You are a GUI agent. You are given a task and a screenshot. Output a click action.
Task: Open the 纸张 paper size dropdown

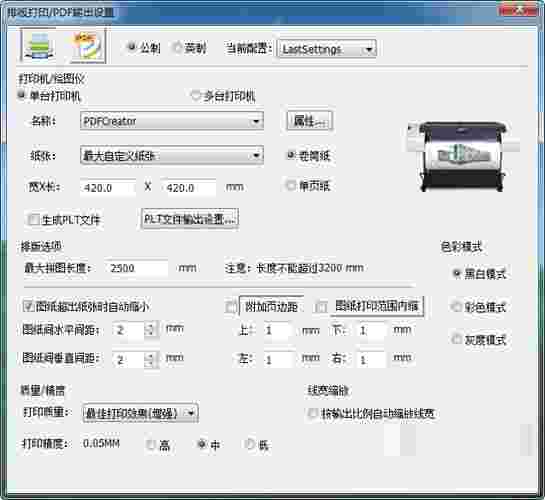172,156
